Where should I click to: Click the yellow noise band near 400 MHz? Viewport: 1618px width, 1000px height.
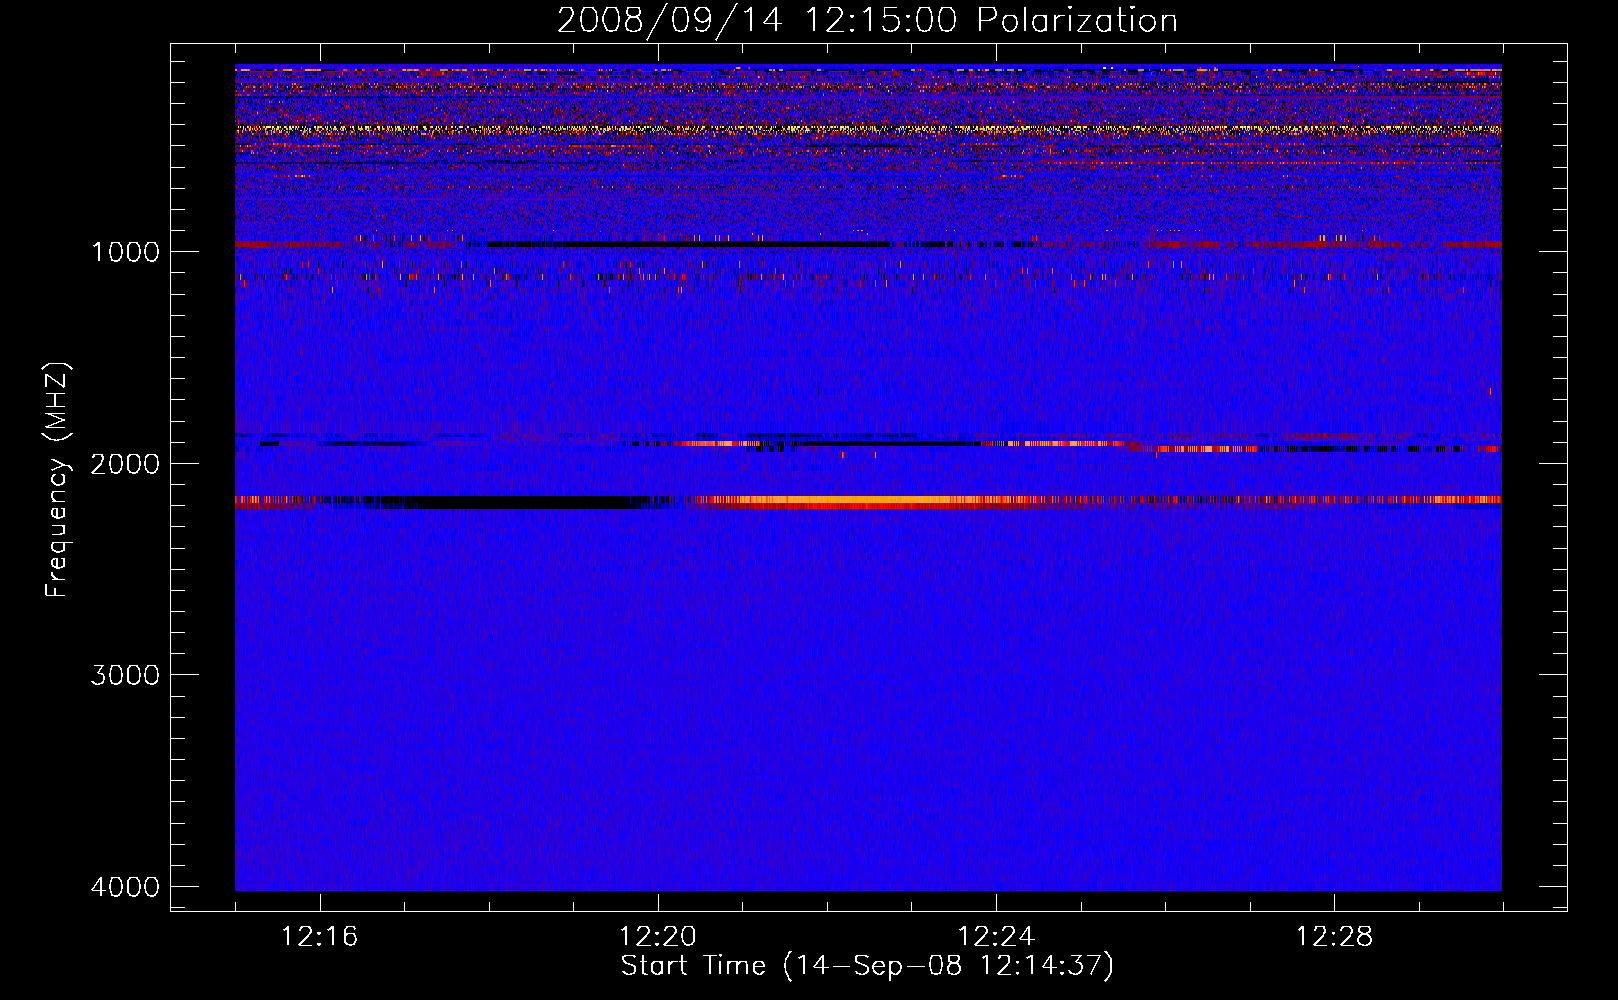[x=868, y=129]
